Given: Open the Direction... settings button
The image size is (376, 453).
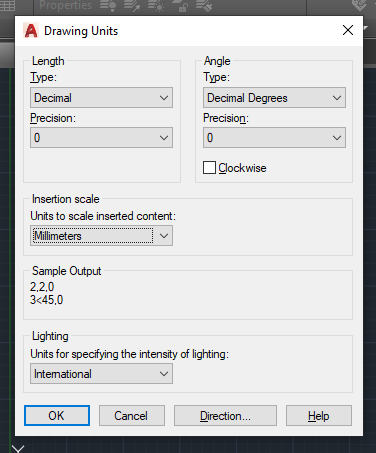Looking at the screenshot, I should click(225, 416).
